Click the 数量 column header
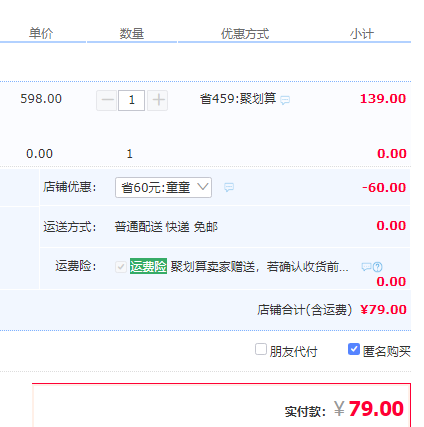 (132, 34)
